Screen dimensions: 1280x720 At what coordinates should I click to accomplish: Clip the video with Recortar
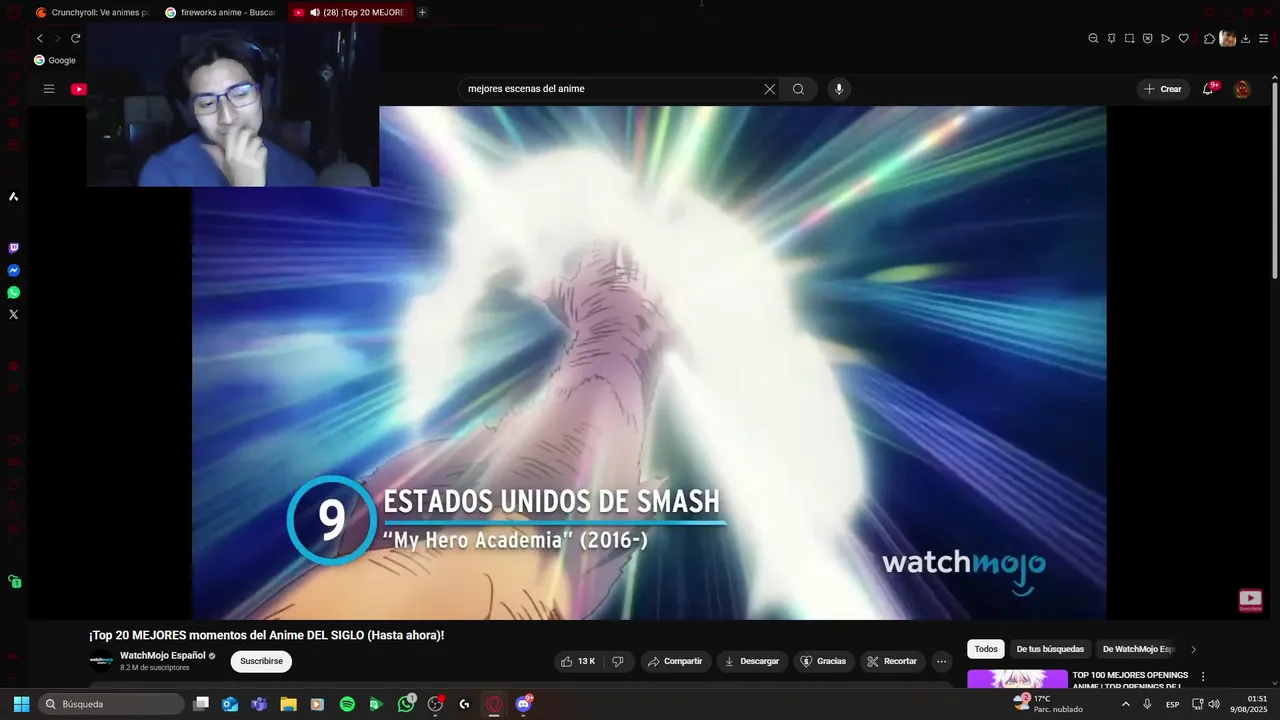tap(892, 661)
